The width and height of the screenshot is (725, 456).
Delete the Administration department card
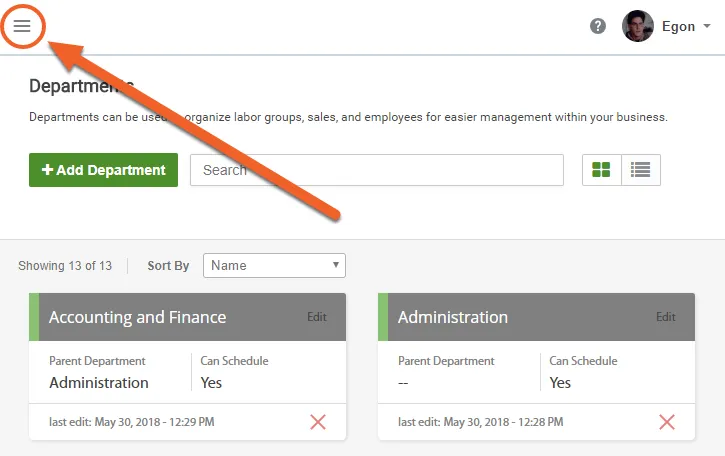point(667,422)
